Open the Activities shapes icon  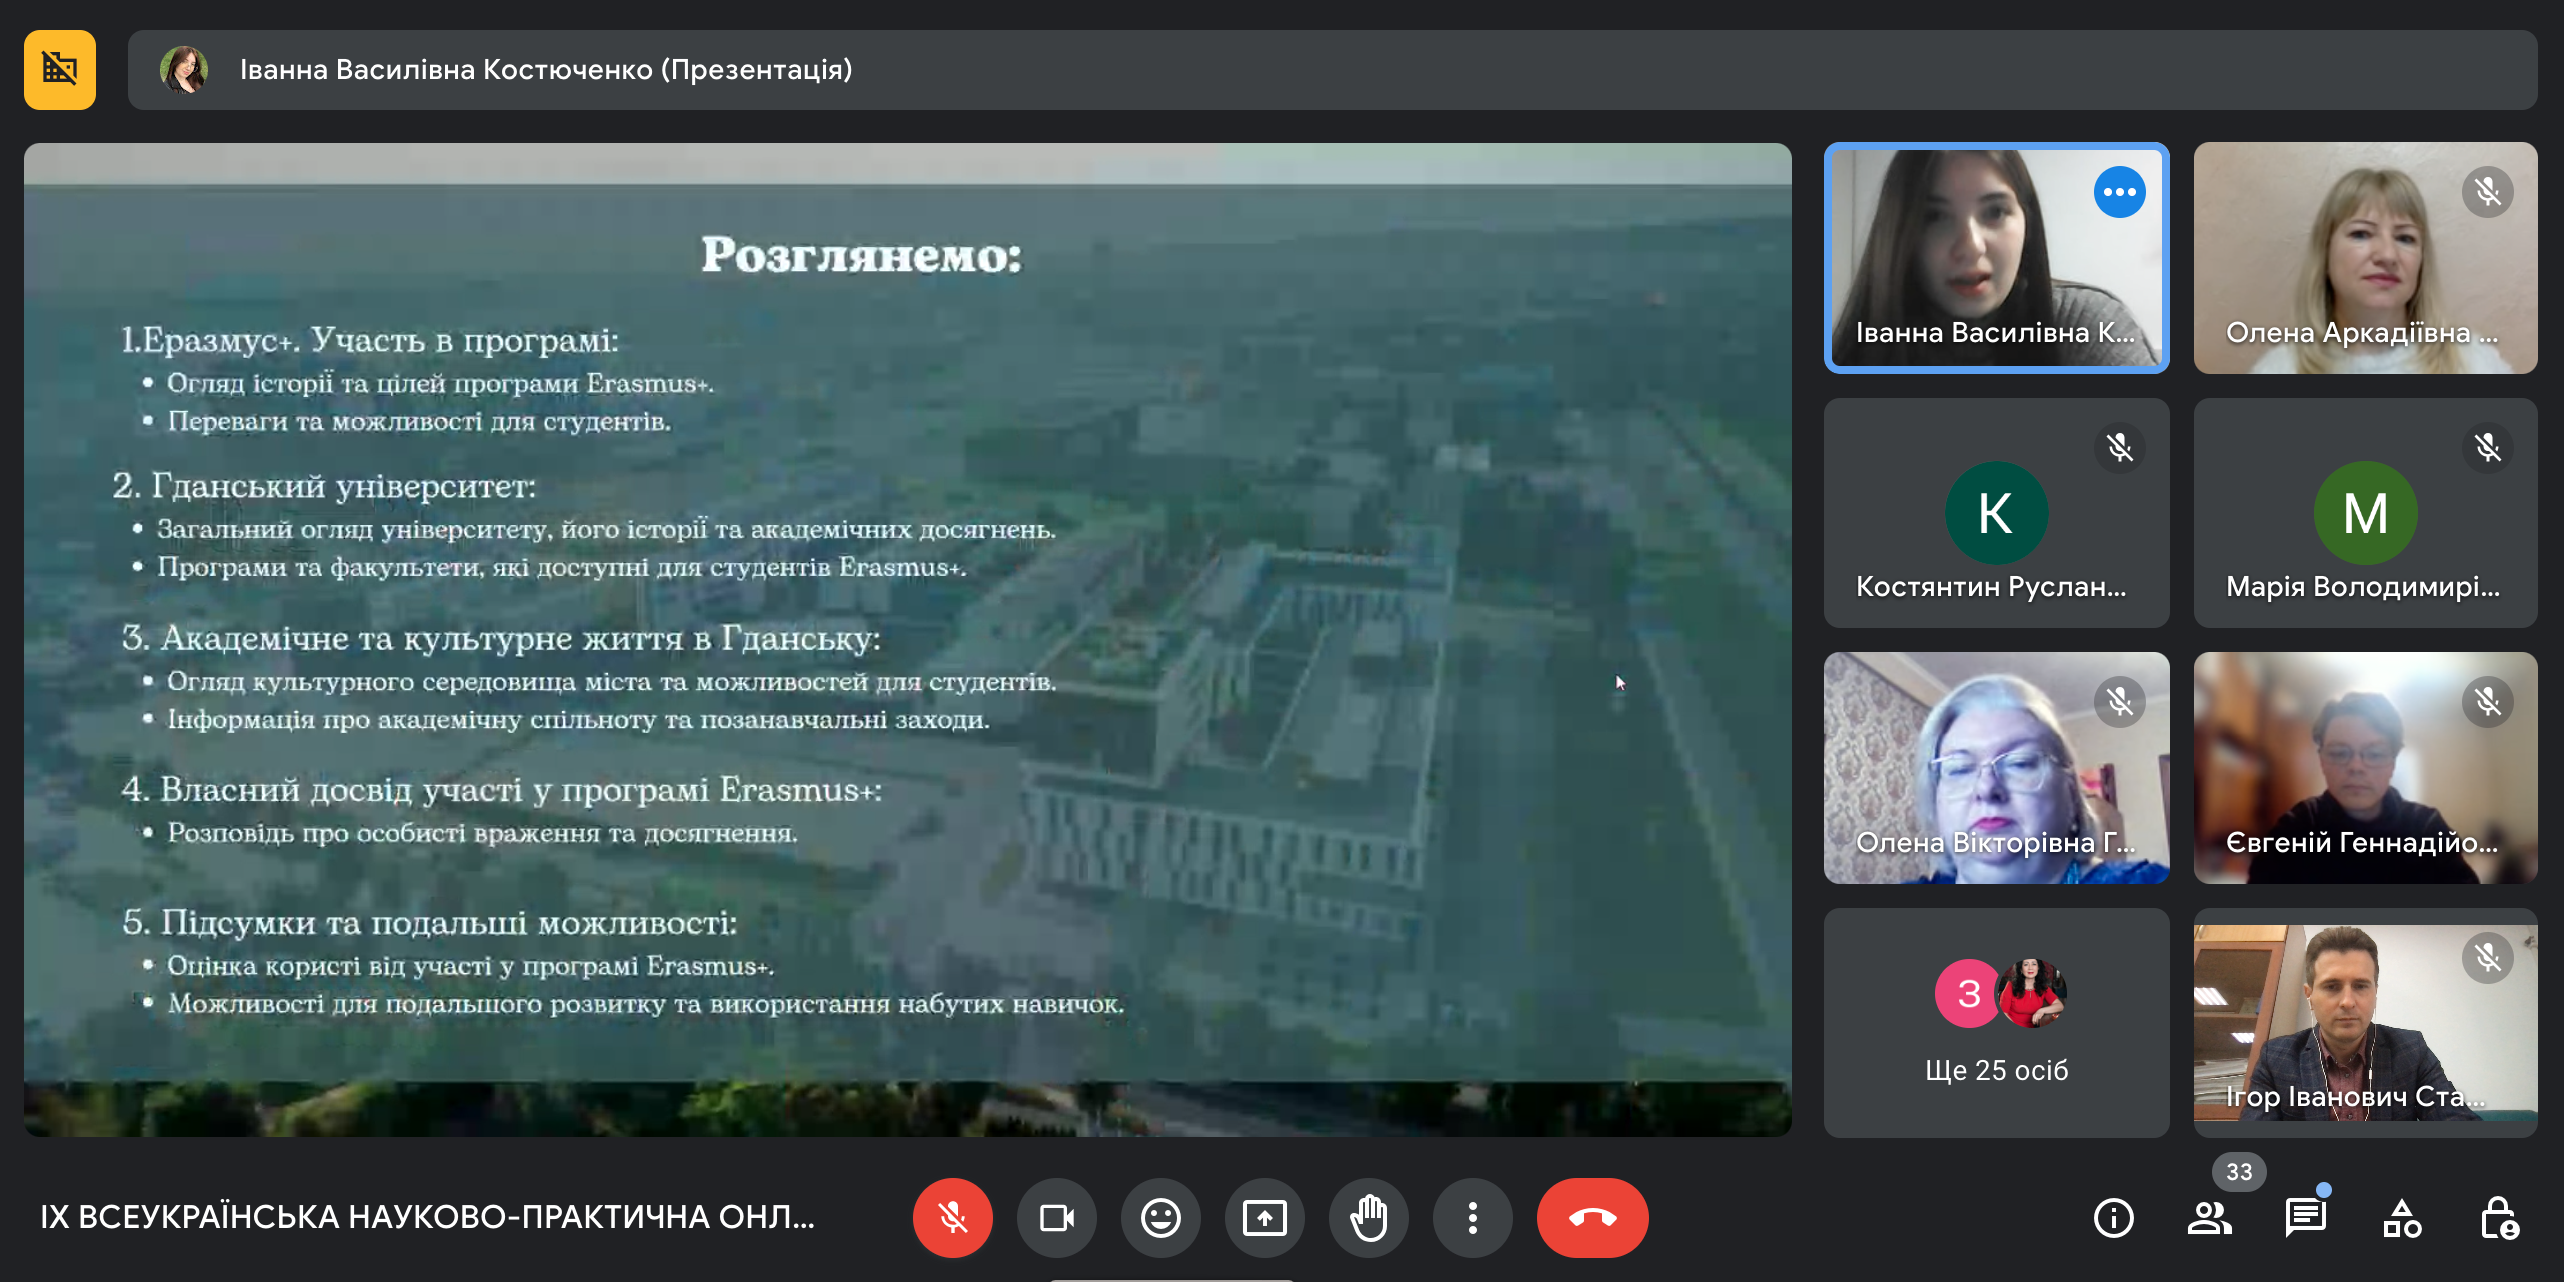click(2401, 1217)
